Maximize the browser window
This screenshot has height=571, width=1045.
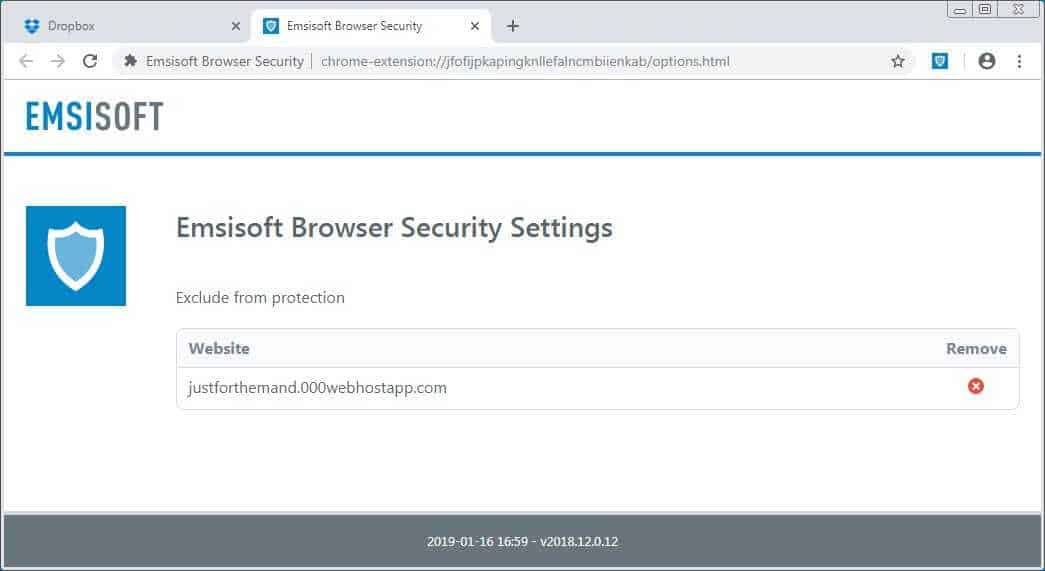point(985,9)
